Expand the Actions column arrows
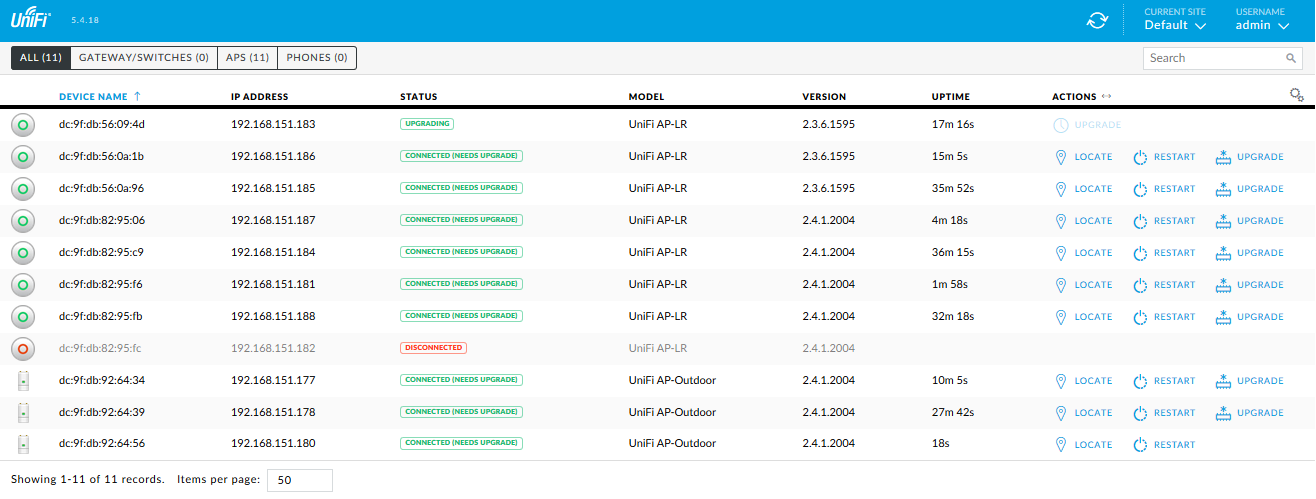The image size is (1316, 499). (x=1106, y=97)
